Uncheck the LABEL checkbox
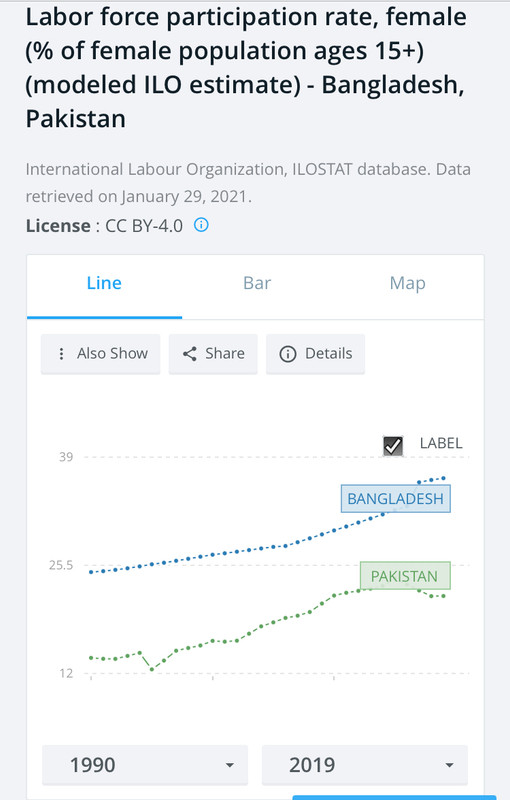The image size is (510, 800). pos(393,446)
